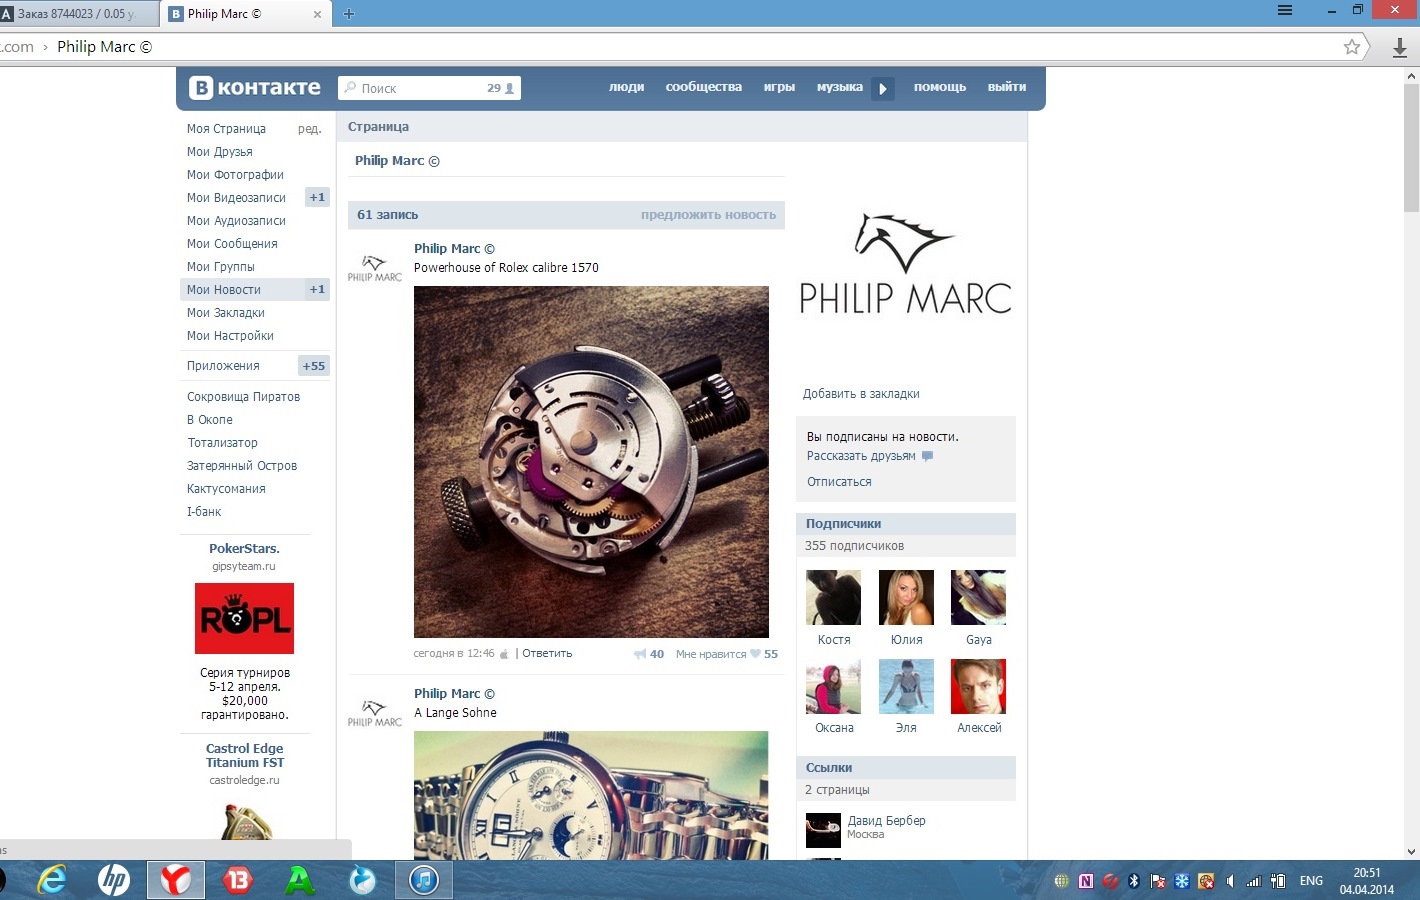Open the Давид Бербер link
Viewport: 1420px width, 900px height.
pos(886,821)
